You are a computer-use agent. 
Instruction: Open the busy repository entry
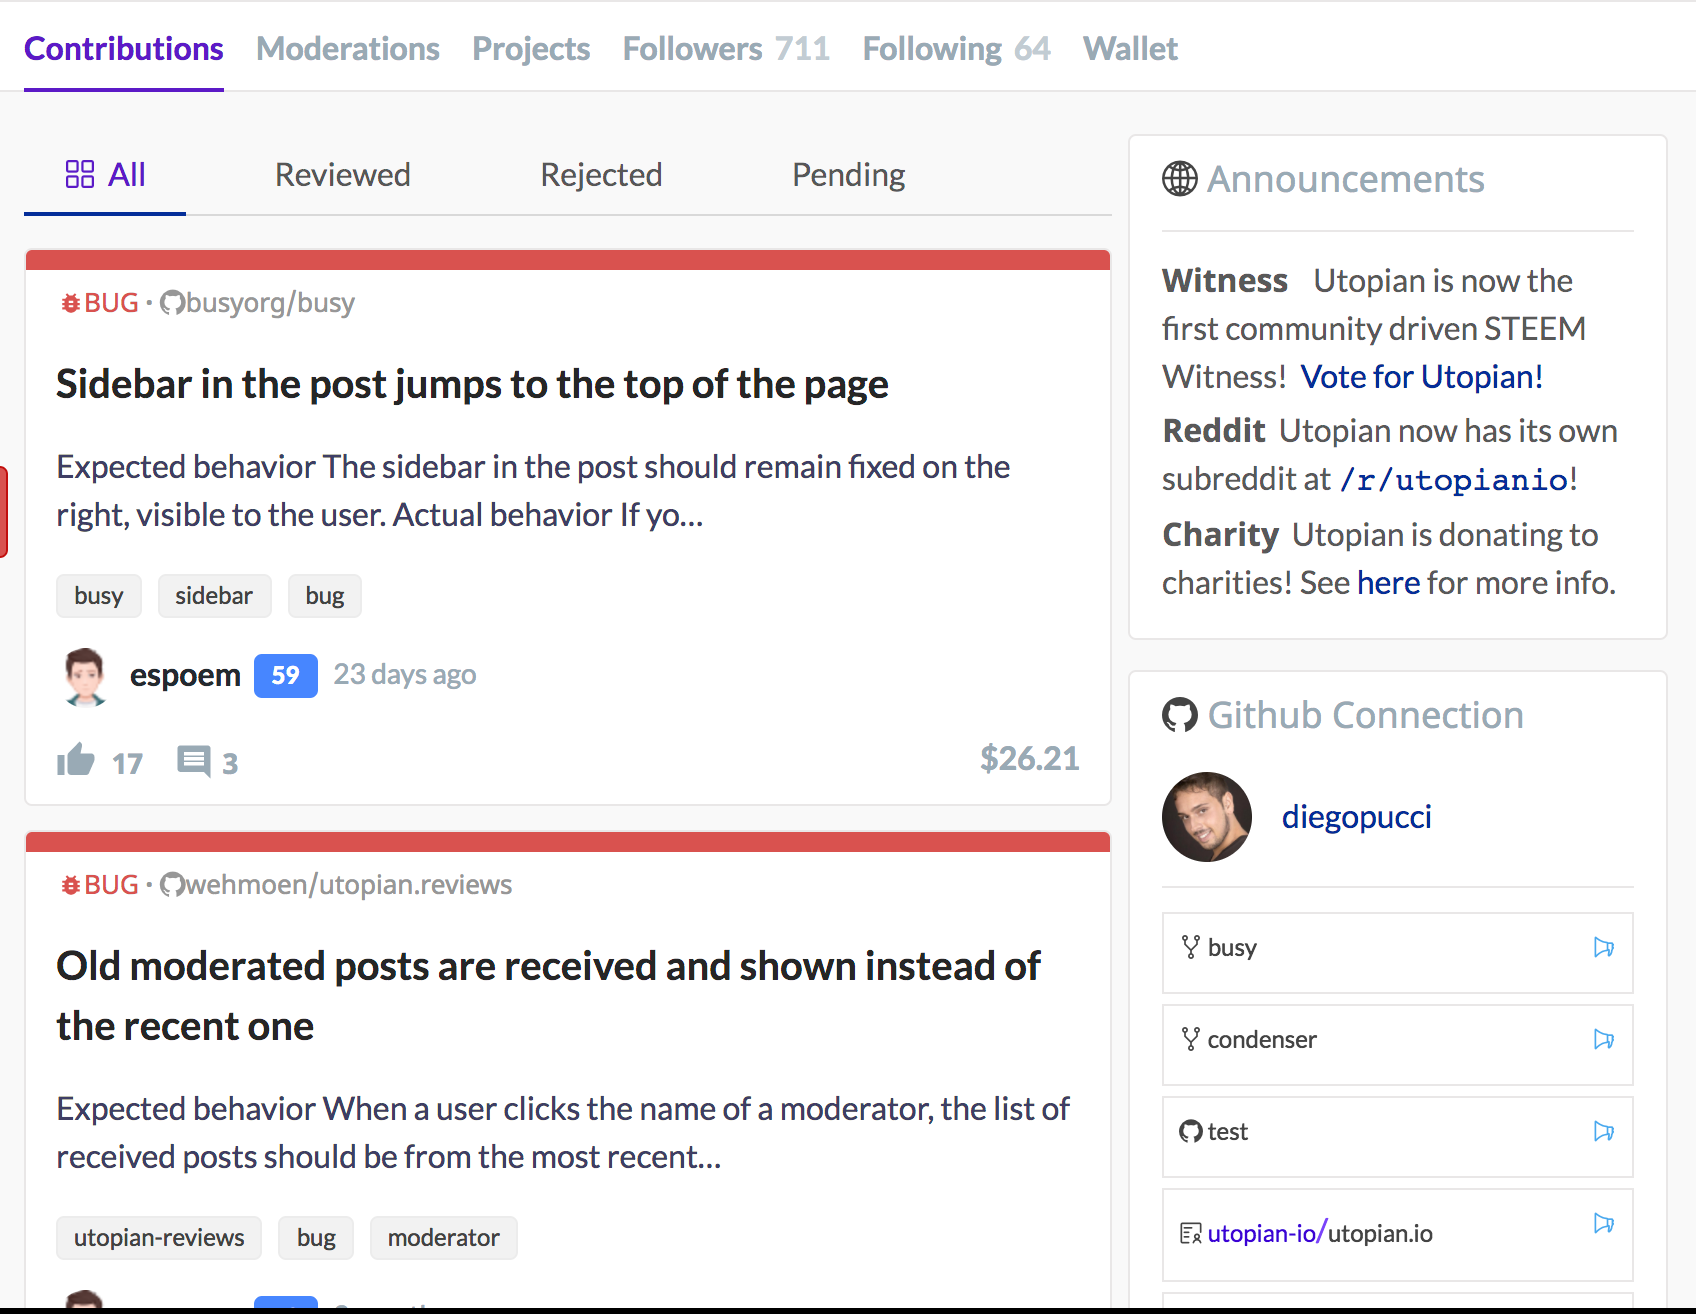click(1398, 953)
